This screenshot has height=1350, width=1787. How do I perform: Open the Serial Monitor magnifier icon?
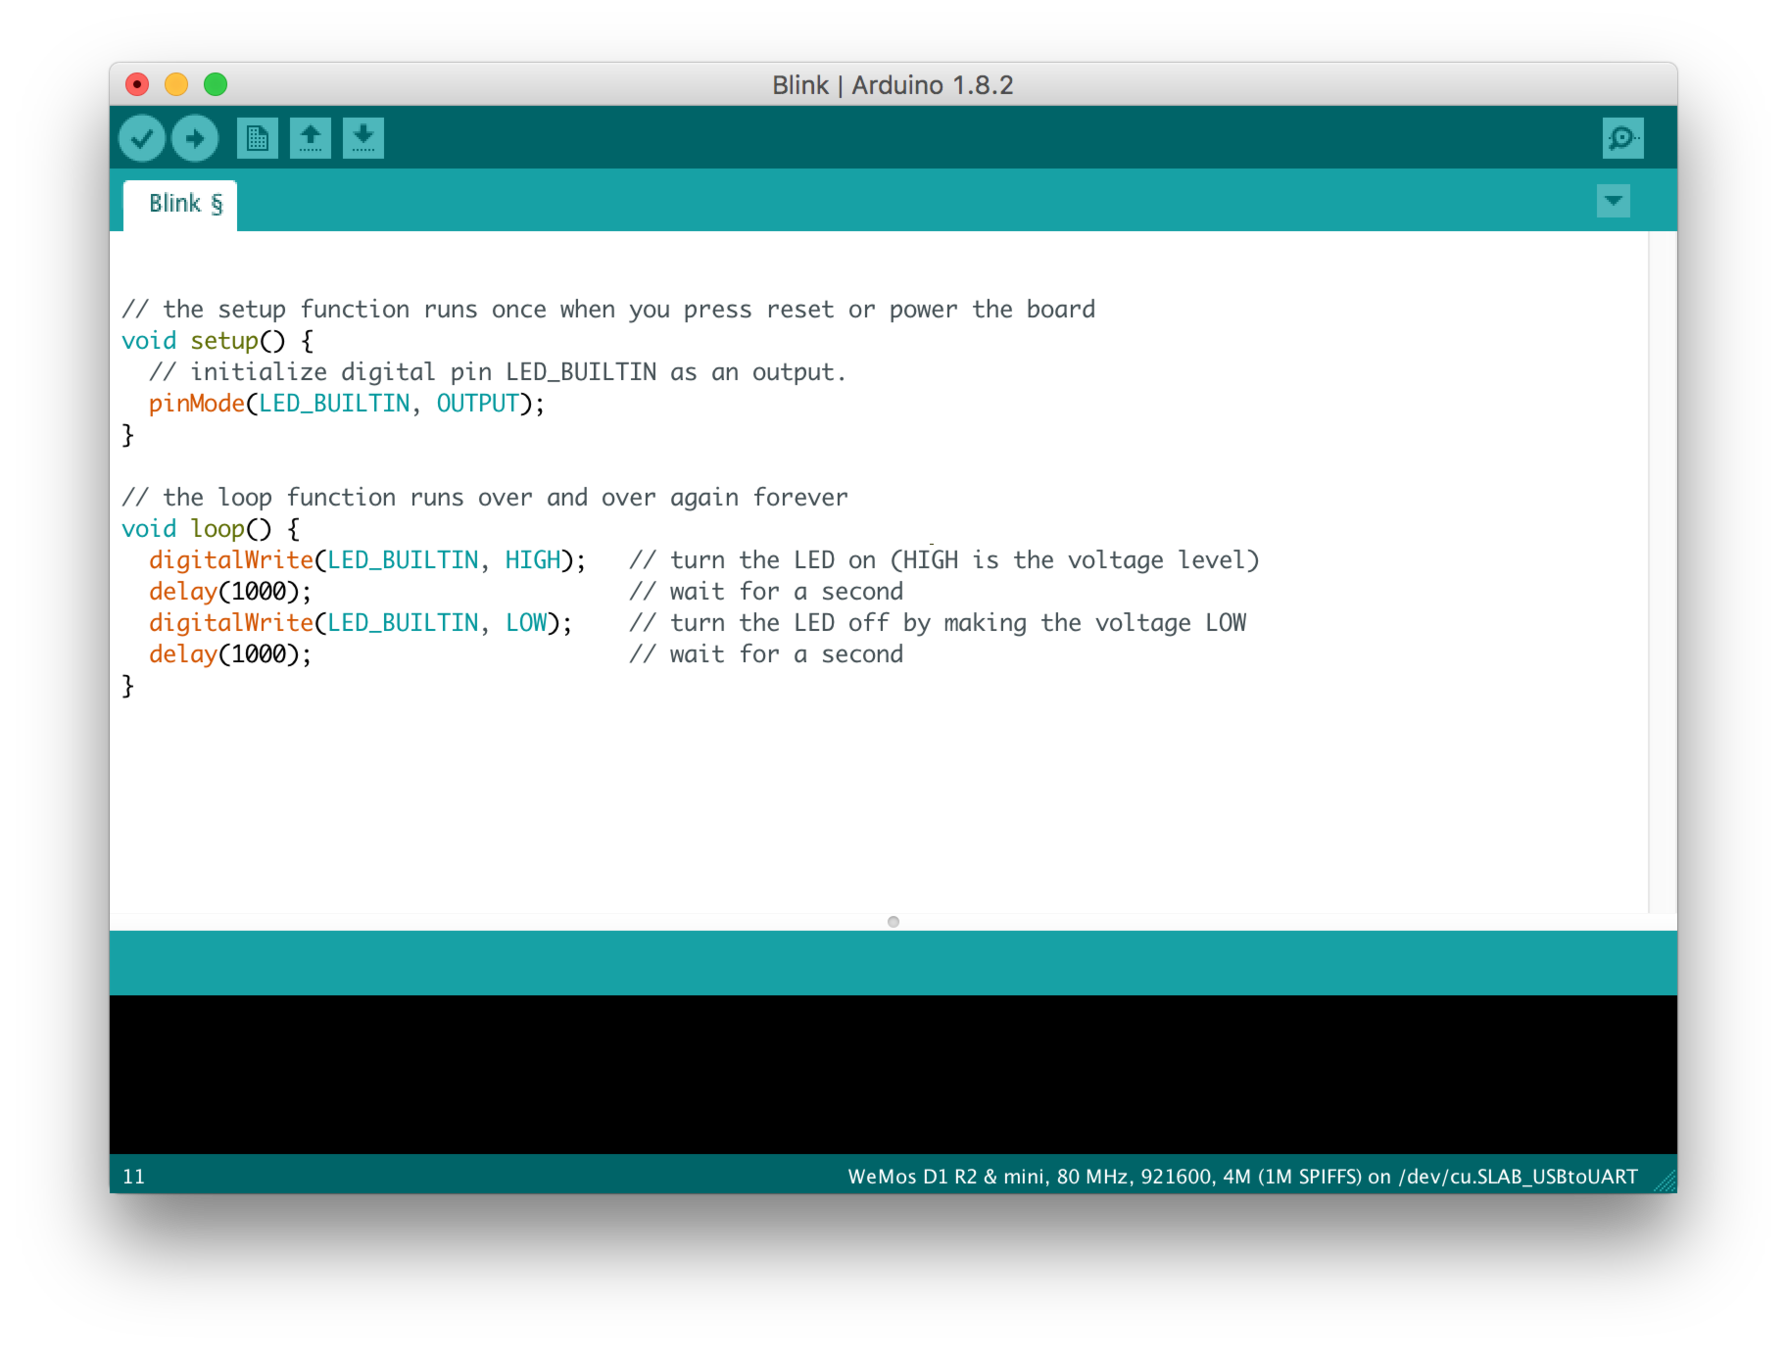[1622, 138]
